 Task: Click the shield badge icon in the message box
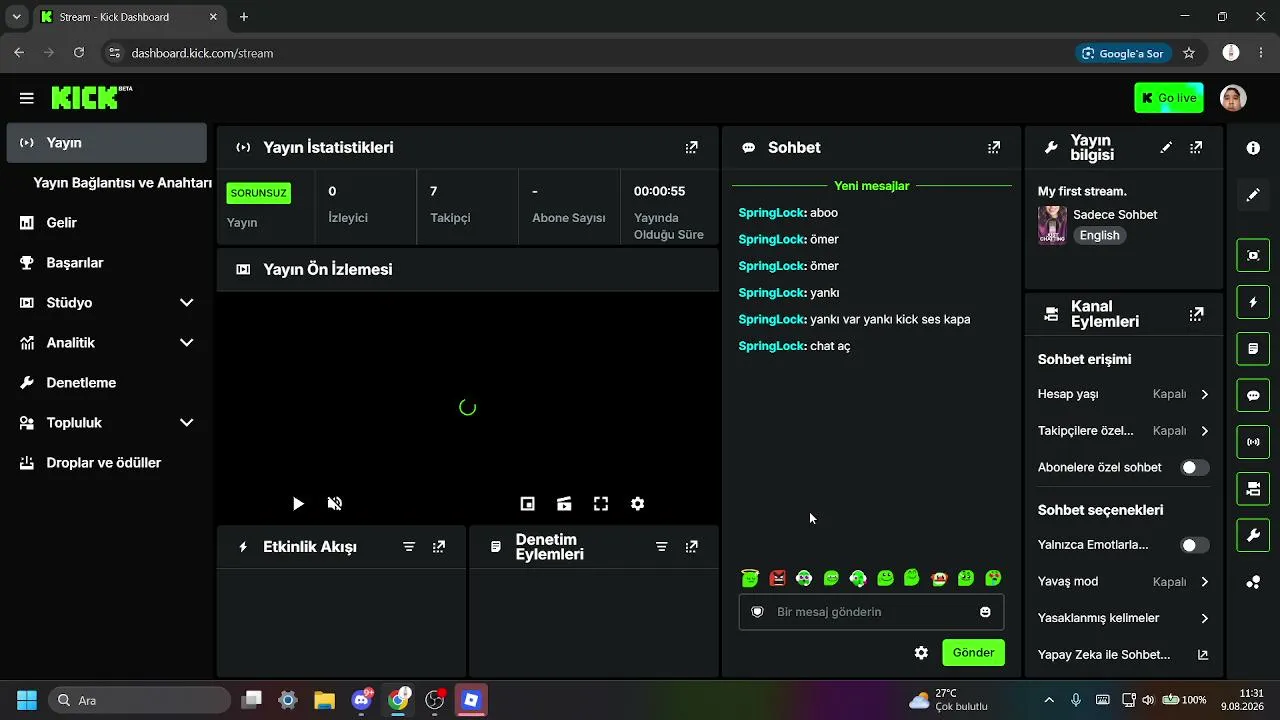(x=758, y=612)
